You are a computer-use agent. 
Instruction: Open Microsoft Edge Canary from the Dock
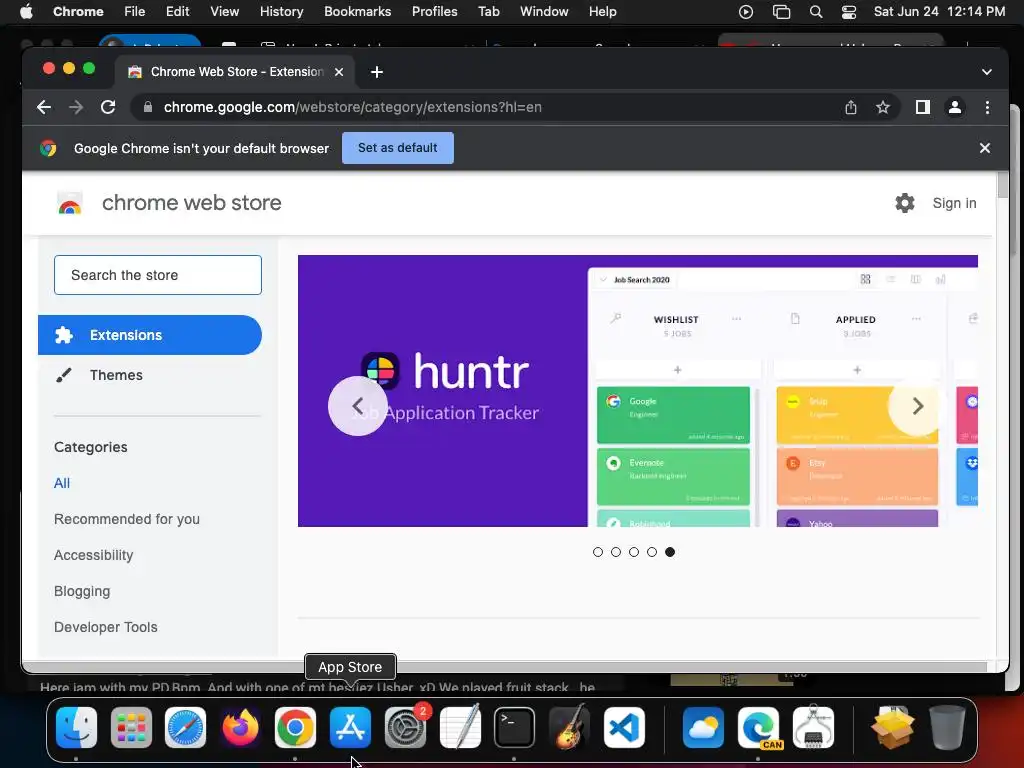click(758, 728)
